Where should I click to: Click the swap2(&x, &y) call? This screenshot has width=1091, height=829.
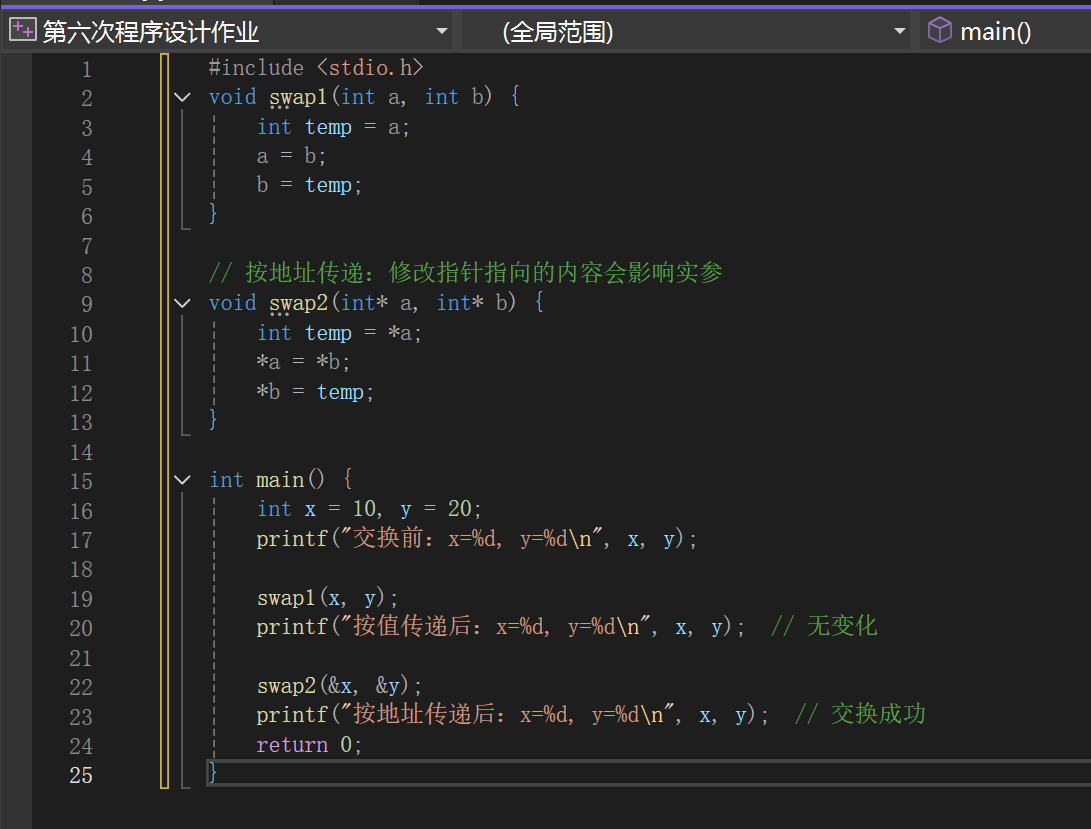click(339, 686)
